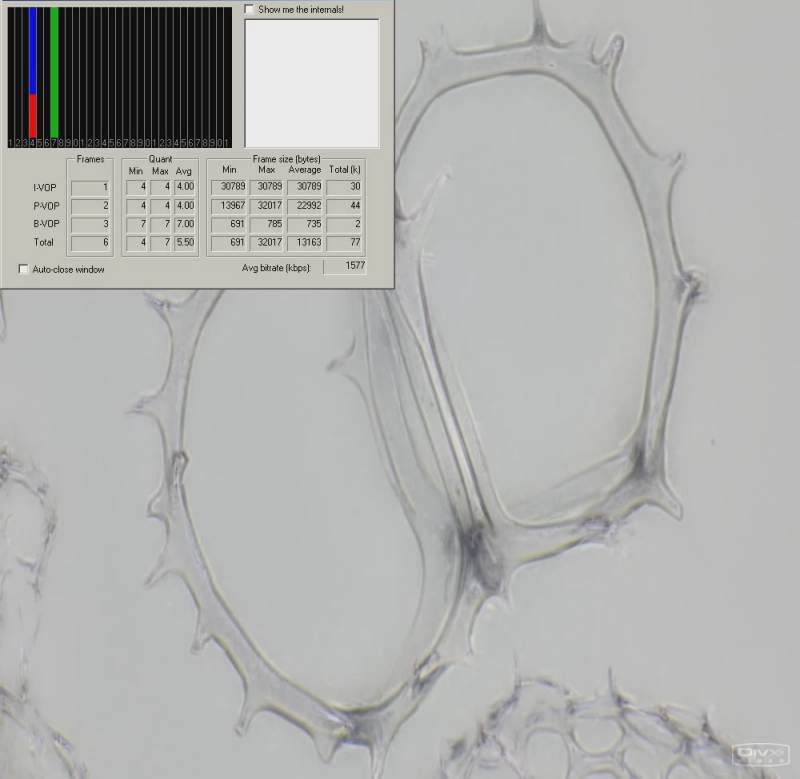Click the P-VOP average frame size 22992
The height and width of the screenshot is (779, 800).
click(305, 206)
